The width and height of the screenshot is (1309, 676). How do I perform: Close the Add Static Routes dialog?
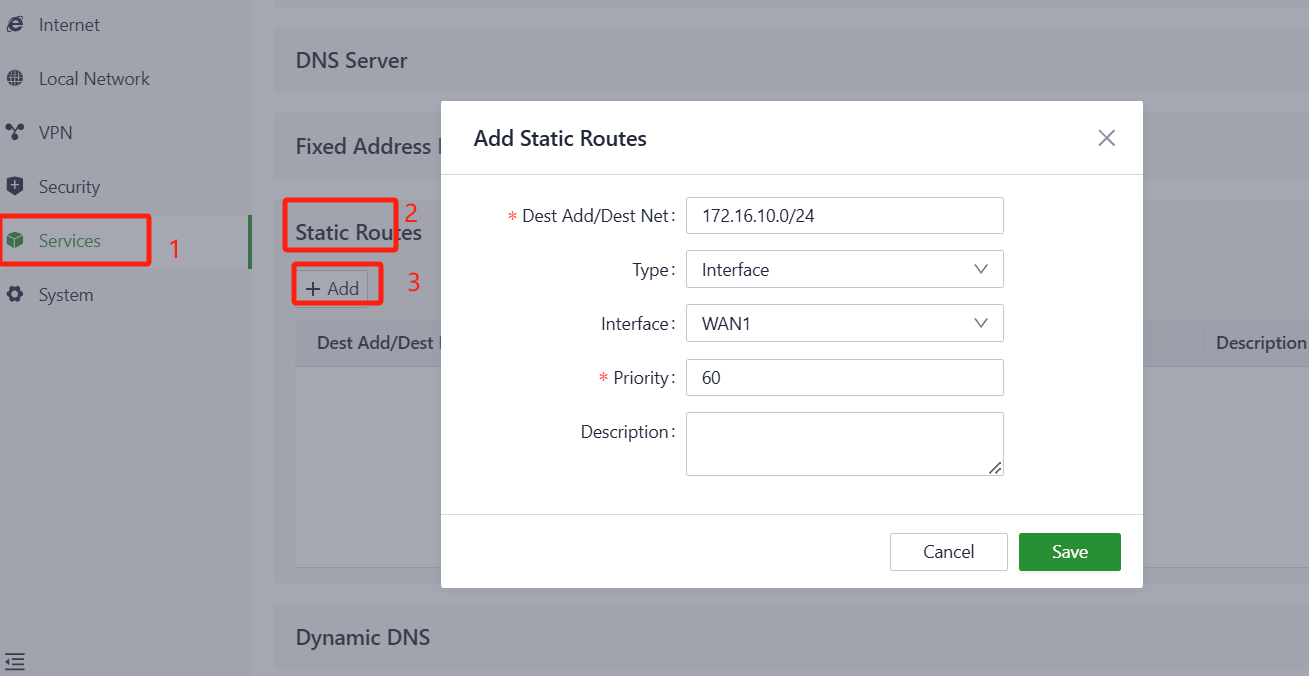[x=1106, y=138]
